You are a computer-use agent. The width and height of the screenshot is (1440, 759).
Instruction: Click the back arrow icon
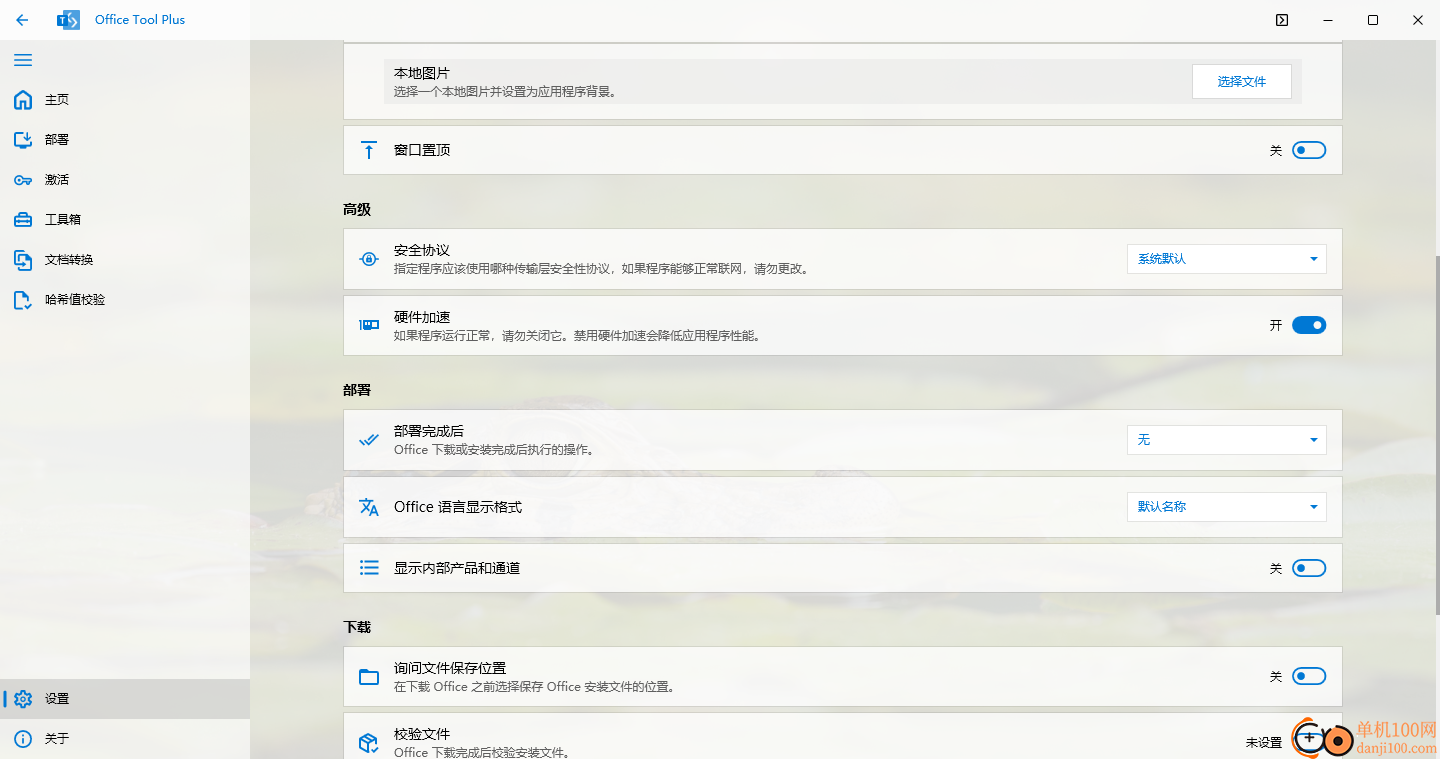click(x=22, y=20)
